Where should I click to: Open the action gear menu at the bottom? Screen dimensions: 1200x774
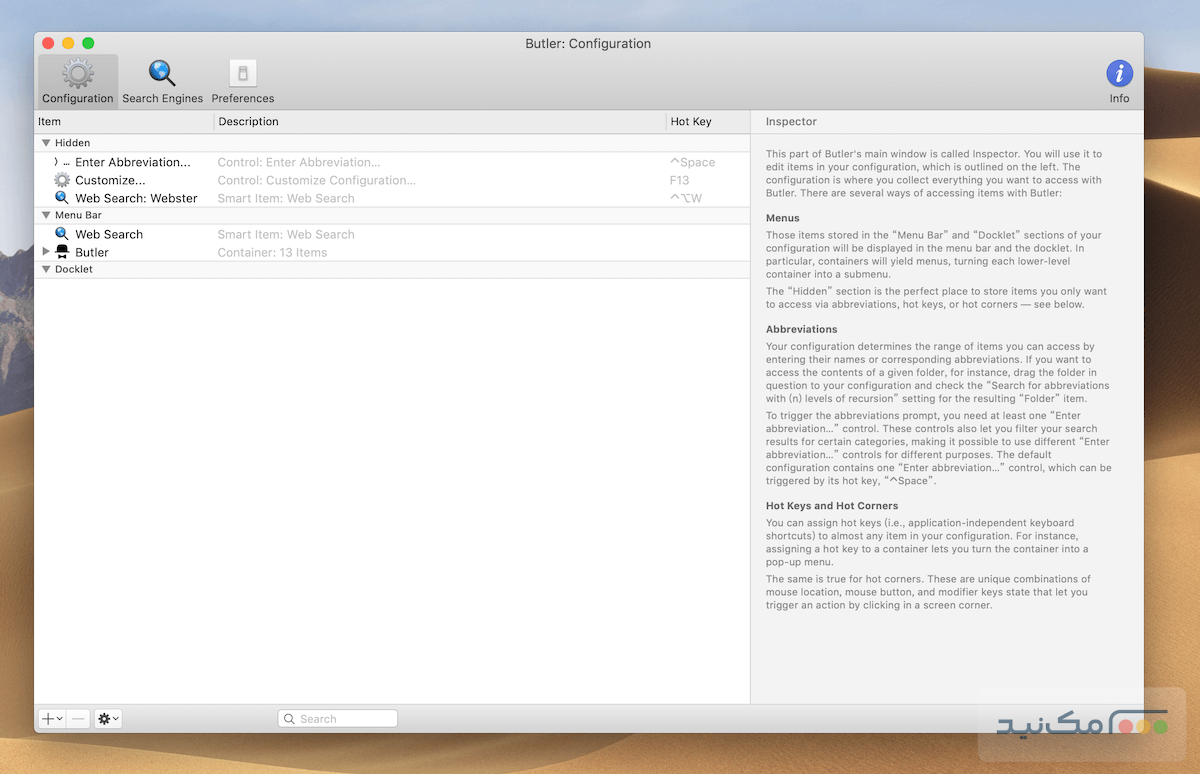point(107,718)
